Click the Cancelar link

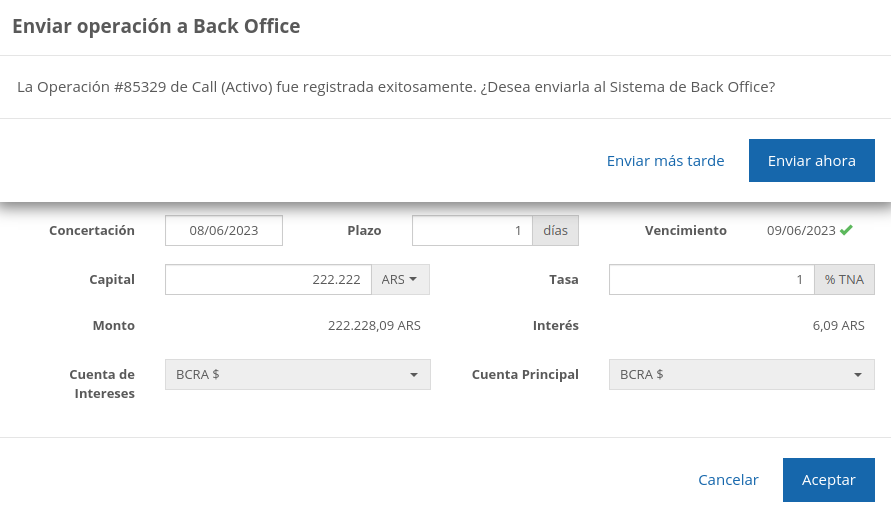point(728,480)
